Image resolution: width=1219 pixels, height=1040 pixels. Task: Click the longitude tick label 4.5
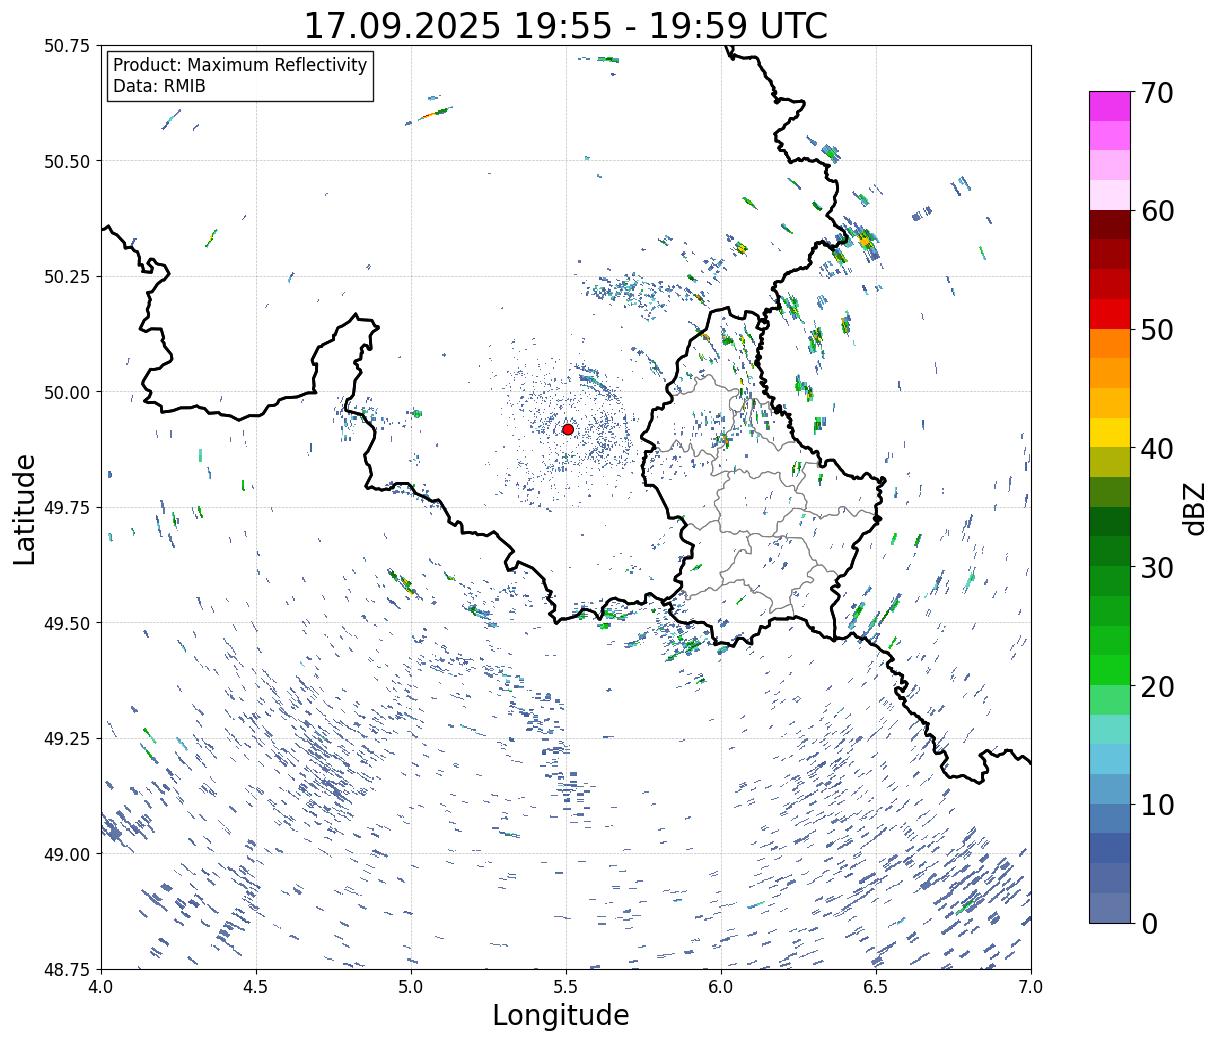[x=256, y=986]
